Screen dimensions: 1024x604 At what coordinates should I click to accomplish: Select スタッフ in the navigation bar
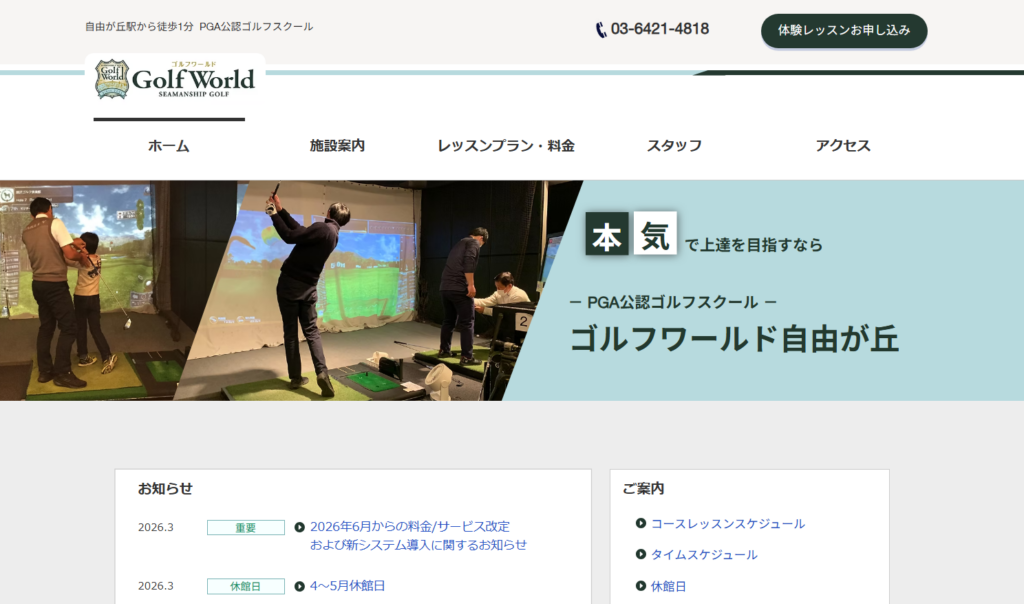pos(674,146)
